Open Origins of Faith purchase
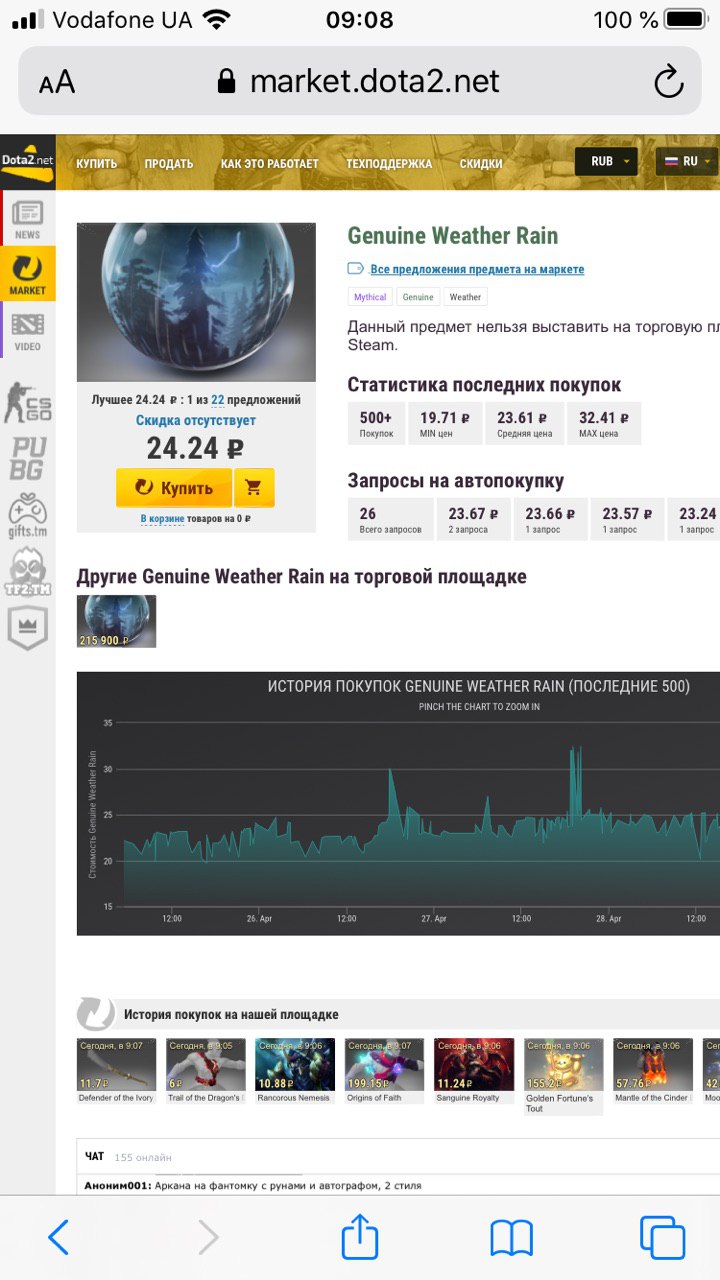720x1280 pixels. [x=384, y=1071]
